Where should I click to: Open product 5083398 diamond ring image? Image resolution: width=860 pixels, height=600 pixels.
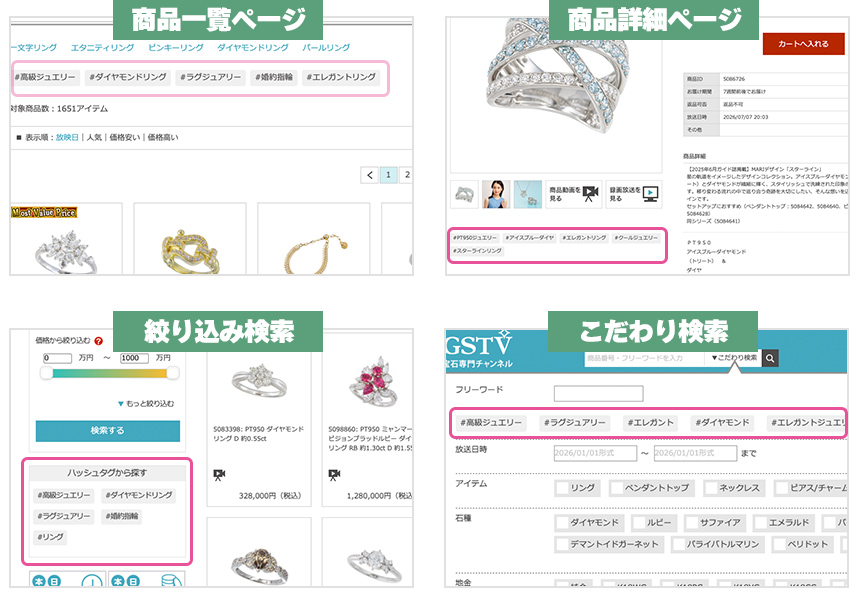pyautogui.click(x=259, y=380)
